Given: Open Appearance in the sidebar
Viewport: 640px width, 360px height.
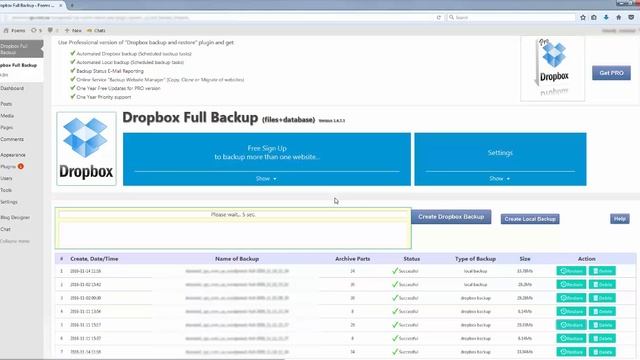Looking at the screenshot, I should click(13, 155).
